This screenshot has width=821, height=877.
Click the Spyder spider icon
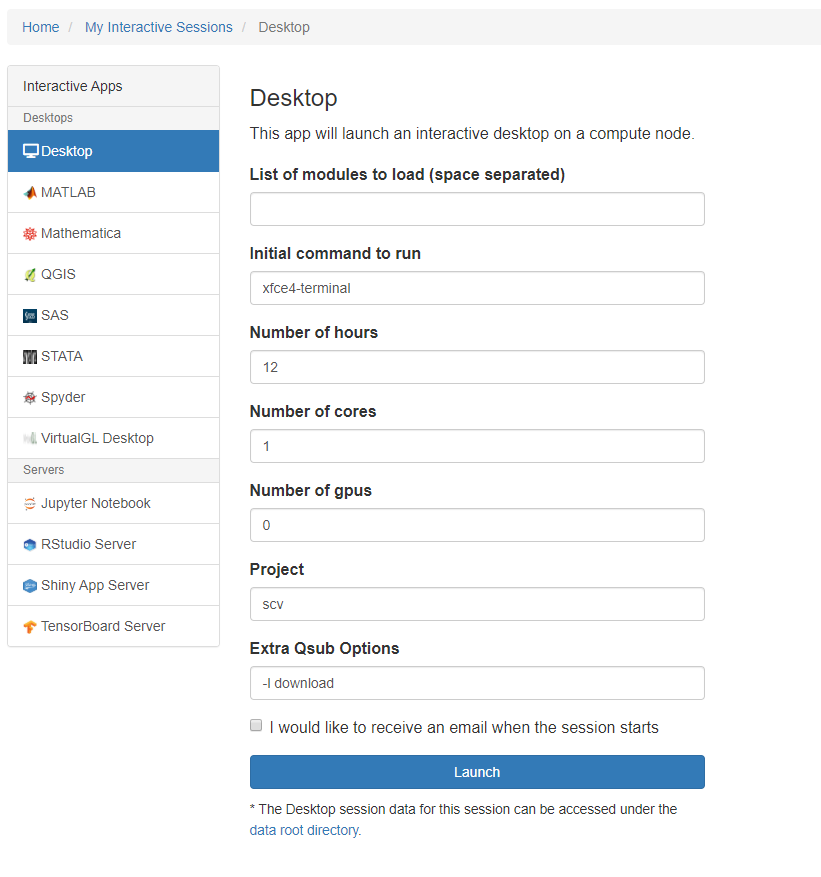30,398
